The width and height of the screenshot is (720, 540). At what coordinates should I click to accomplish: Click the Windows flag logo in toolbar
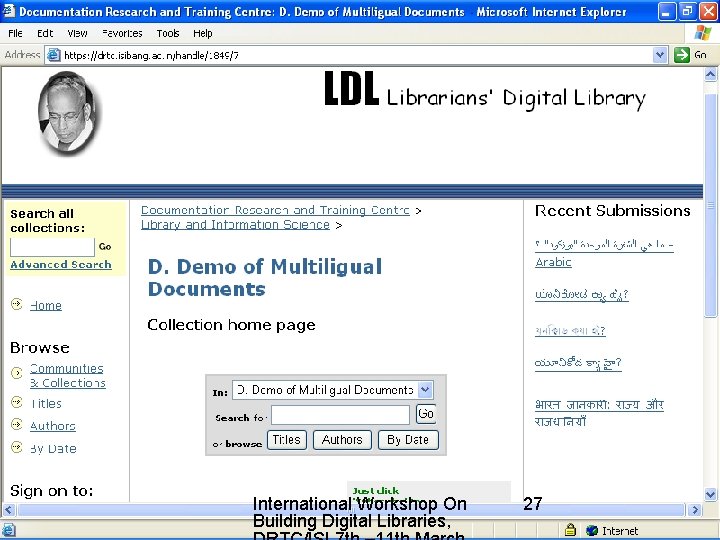[703, 33]
